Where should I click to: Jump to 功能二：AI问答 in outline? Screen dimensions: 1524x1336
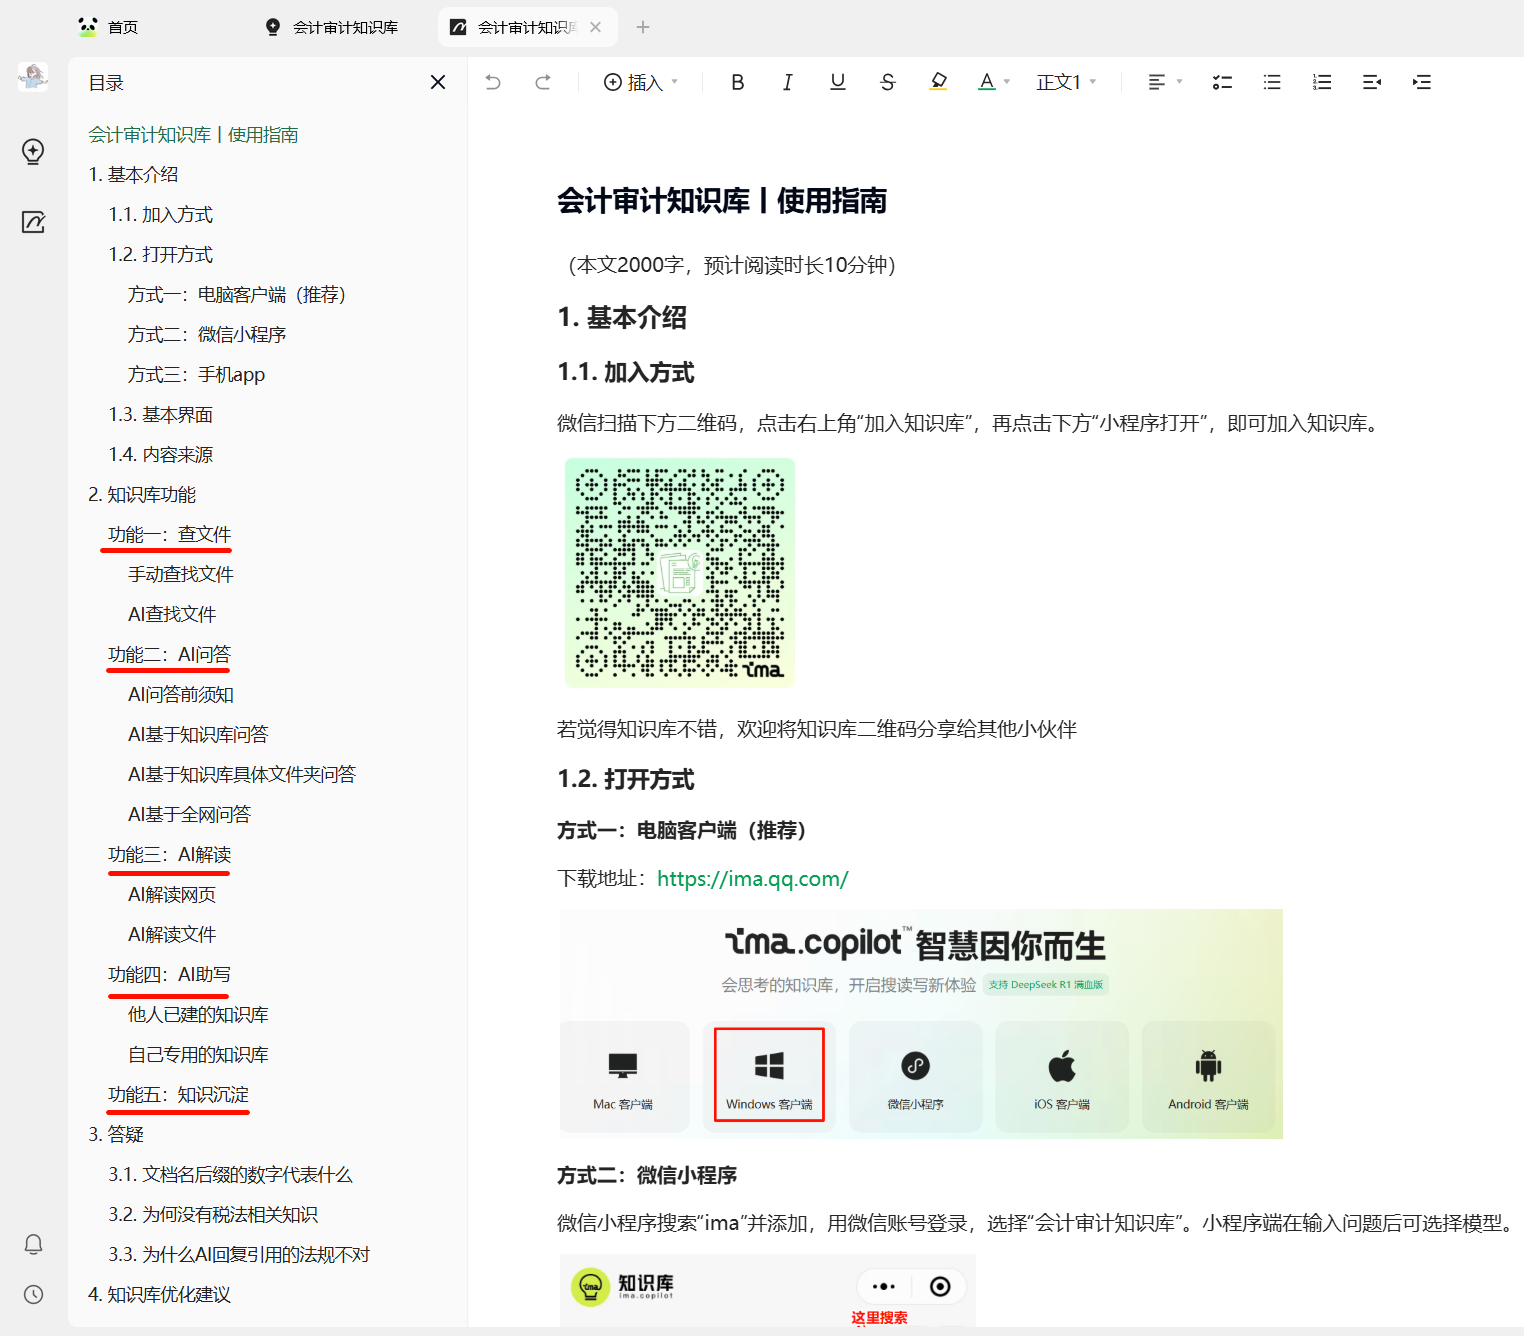[169, 655]
